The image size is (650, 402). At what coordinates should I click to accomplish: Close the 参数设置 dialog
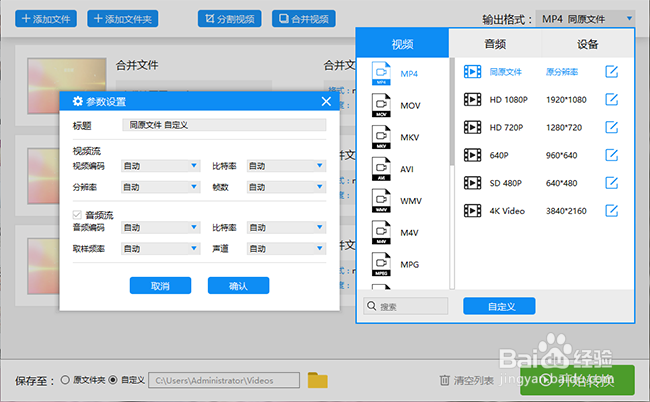(x=326, y=101)
